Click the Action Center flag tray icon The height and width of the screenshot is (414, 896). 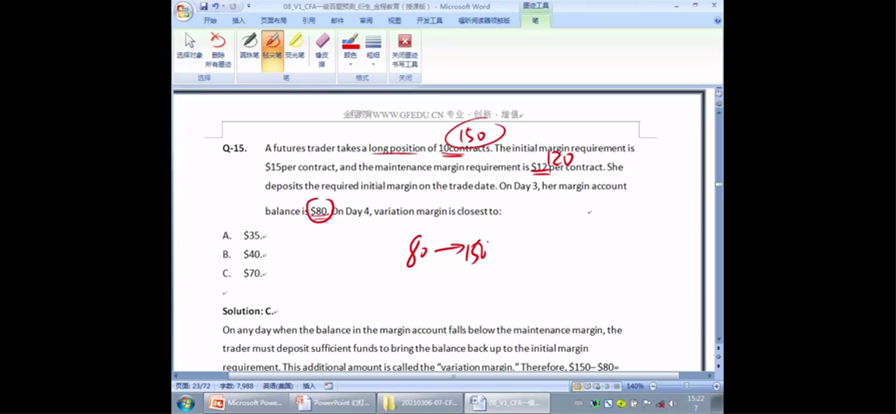(x=647, y=403)
